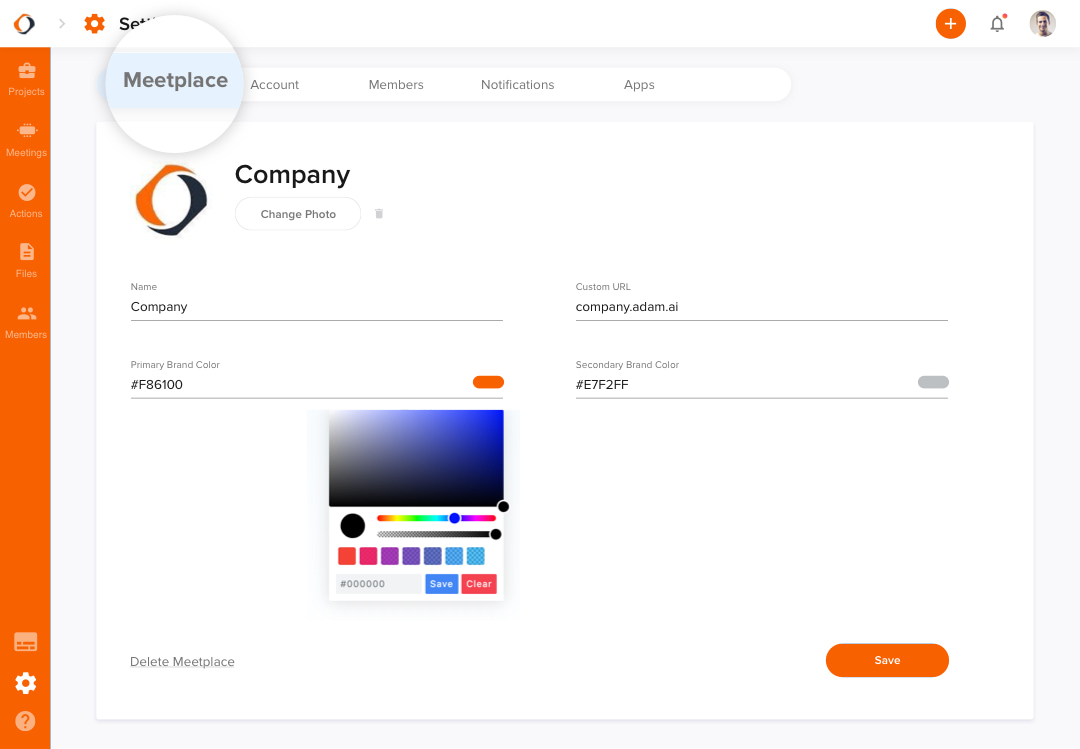Open help via the question mark icon
Image resolution: width=1080 pixels, height=749 pixels.
pos(25,721)
